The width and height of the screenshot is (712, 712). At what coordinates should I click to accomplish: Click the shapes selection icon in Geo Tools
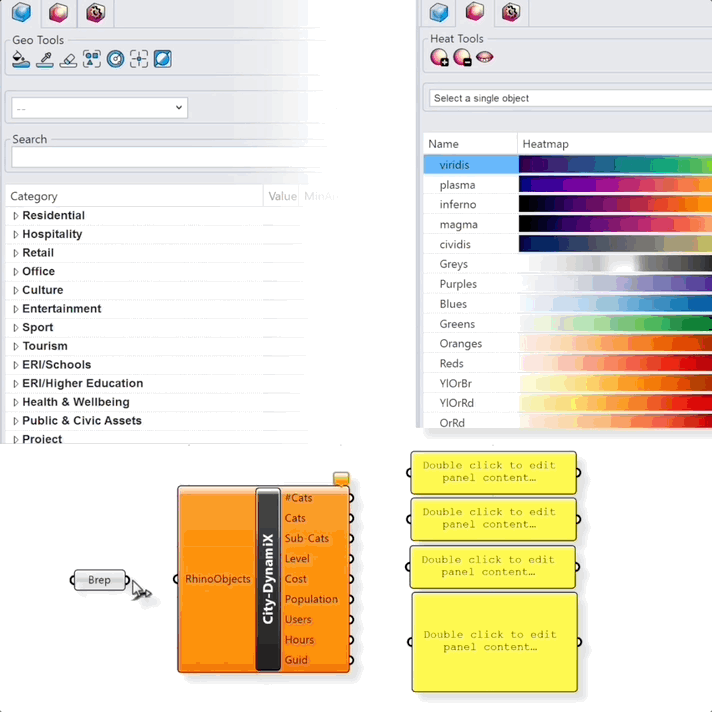click(x=92, y=60)
